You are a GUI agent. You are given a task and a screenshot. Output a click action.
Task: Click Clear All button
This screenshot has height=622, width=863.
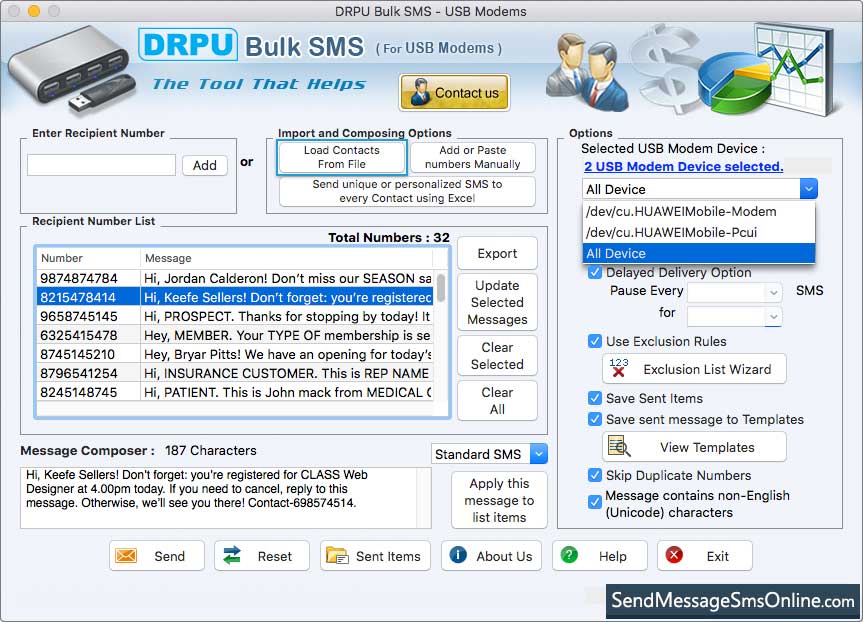tap(497, 401)
